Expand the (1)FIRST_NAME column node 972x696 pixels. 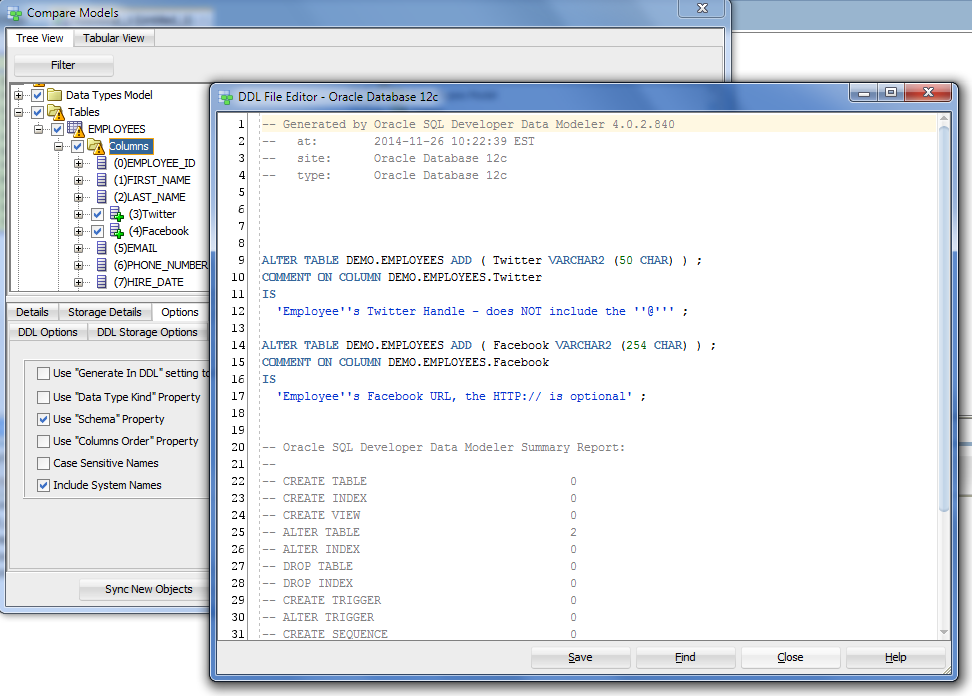click(x=78, y=180)
